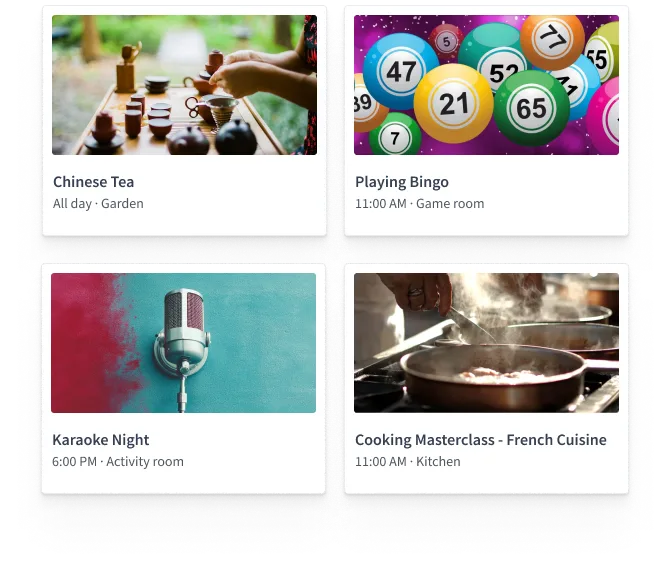The image size is (670, 571).
Task: Click the Playing Bingo title
Action: pos(402,182)
